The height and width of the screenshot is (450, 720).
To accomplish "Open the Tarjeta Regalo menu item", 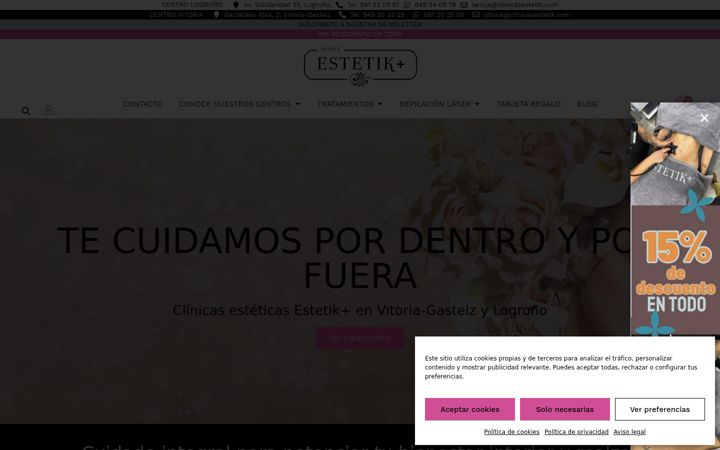I will point(529,104).
